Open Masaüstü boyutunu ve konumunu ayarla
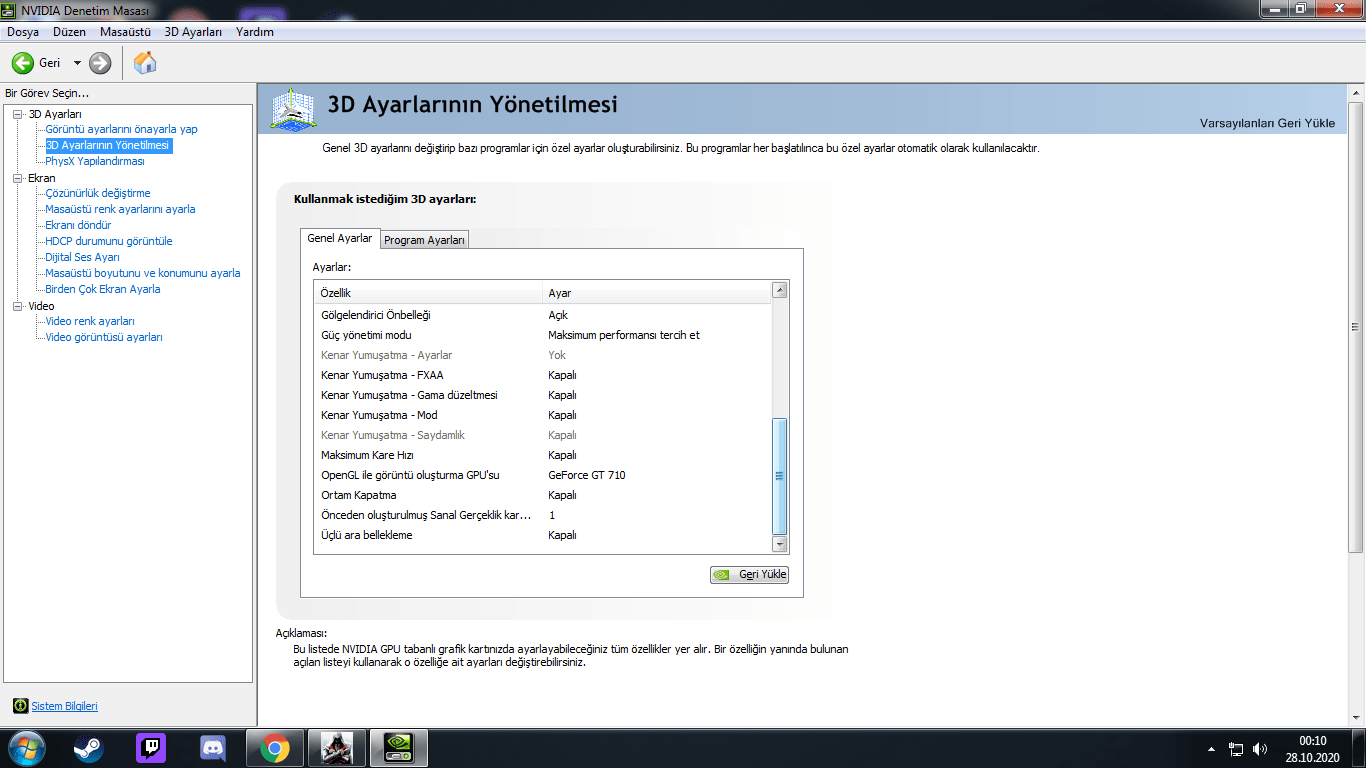The height and width of the screenshot is (768, 1366). 143,273
